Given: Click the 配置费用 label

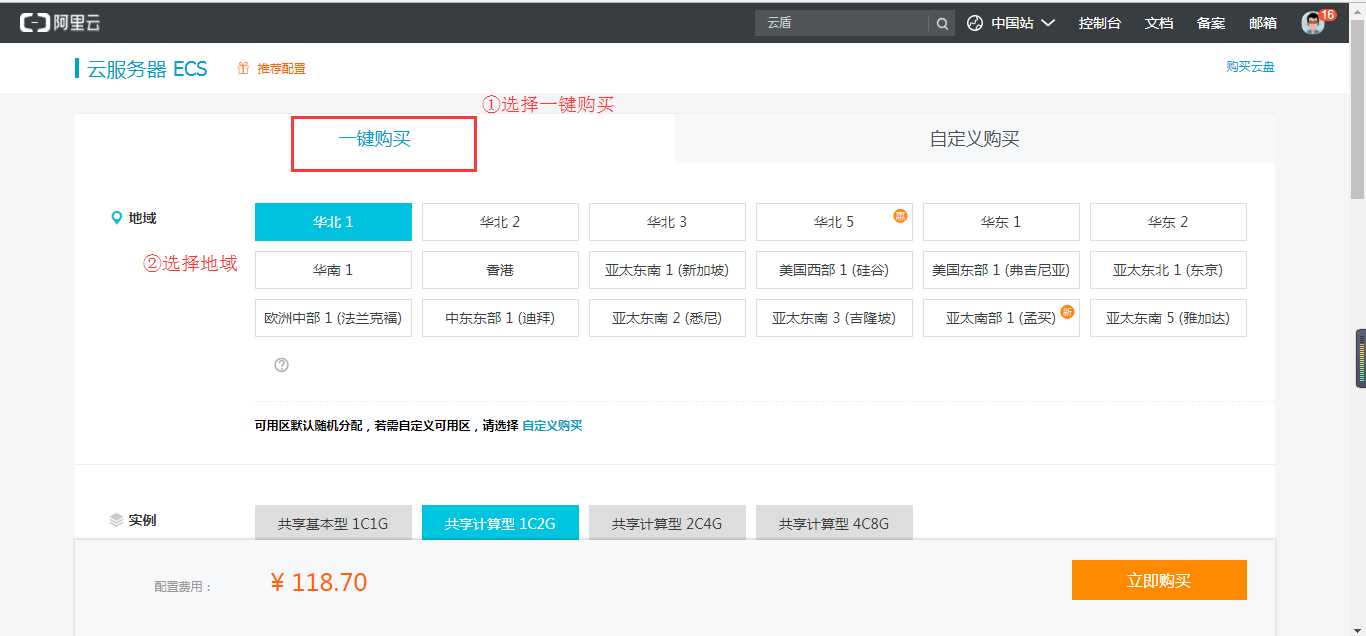Looking at the screenshot, I should [183, 587].
